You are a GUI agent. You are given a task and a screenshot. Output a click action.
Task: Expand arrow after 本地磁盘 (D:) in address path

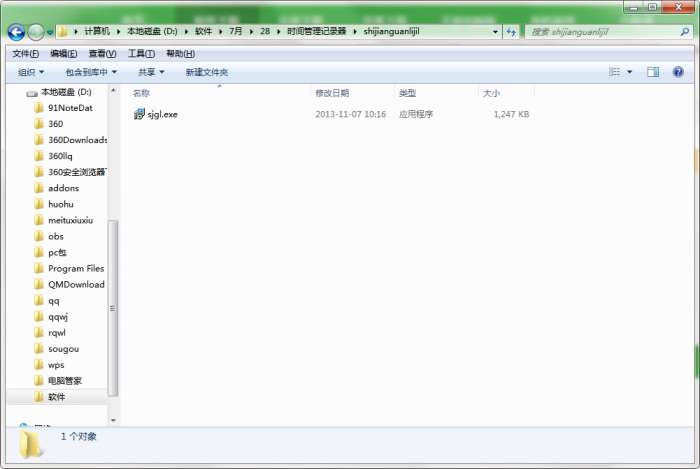(x=186, y=31)
